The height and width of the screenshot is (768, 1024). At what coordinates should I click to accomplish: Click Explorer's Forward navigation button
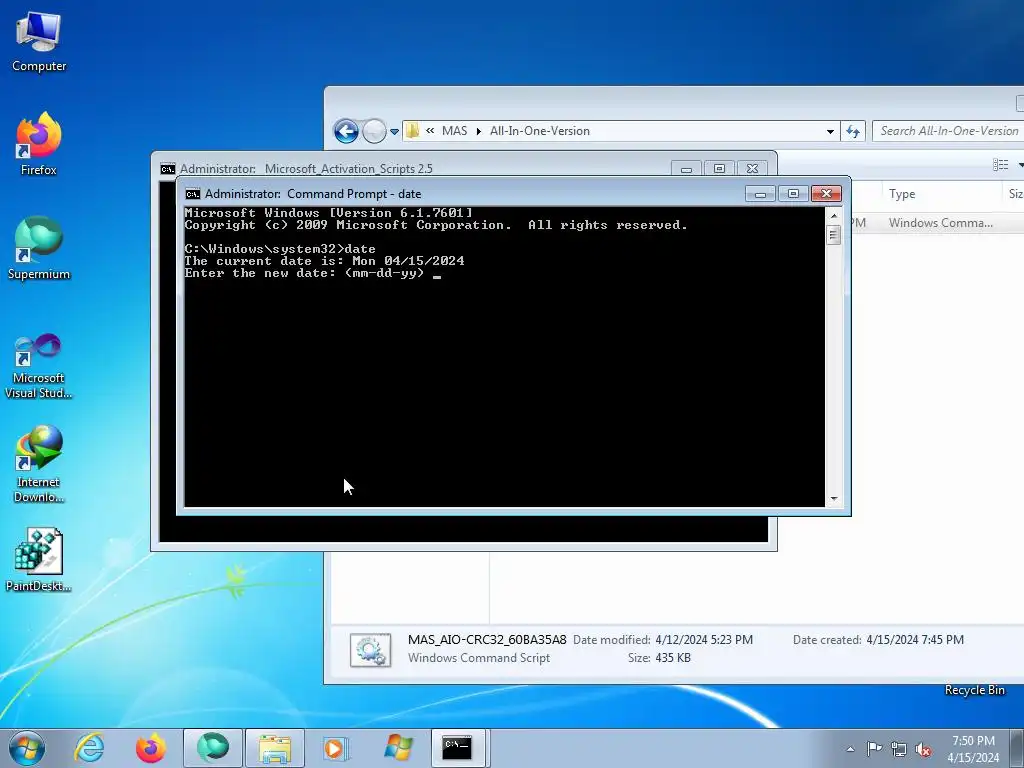[x=374, y=131]
